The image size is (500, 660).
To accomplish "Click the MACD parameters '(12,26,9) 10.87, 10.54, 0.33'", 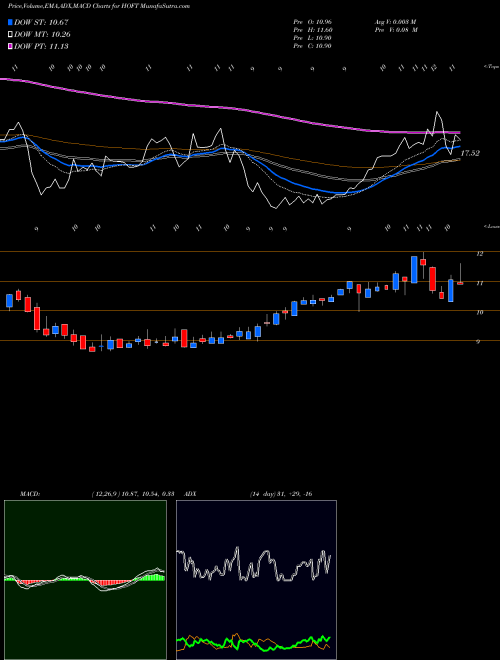I will point(133,494).
